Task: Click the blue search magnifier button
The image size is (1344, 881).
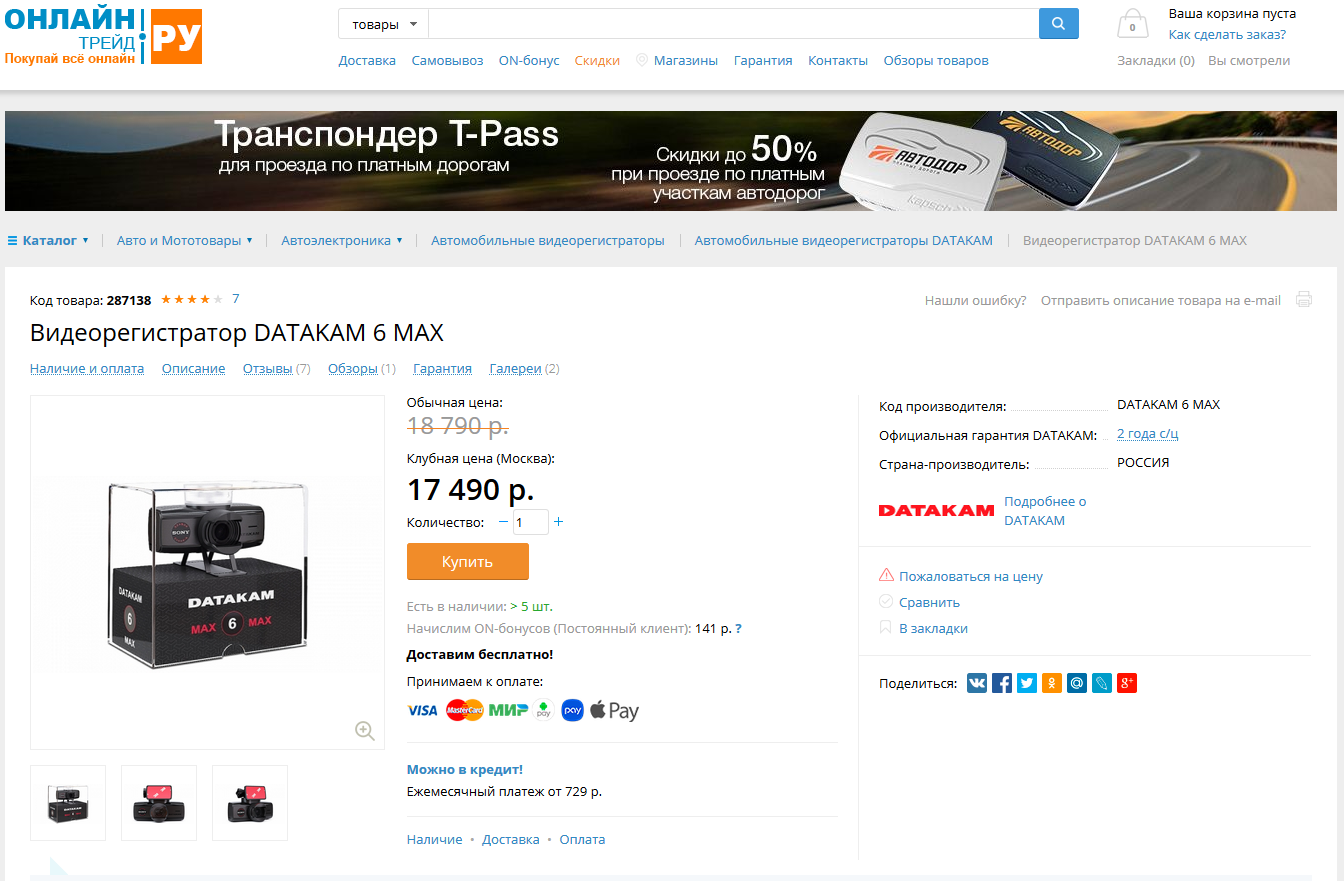Action: click(1059, 24)
